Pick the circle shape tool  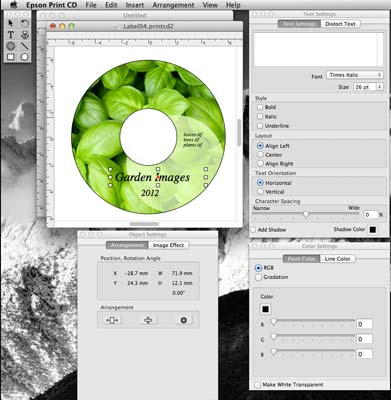pyautogui.click(x=24, y=57)
